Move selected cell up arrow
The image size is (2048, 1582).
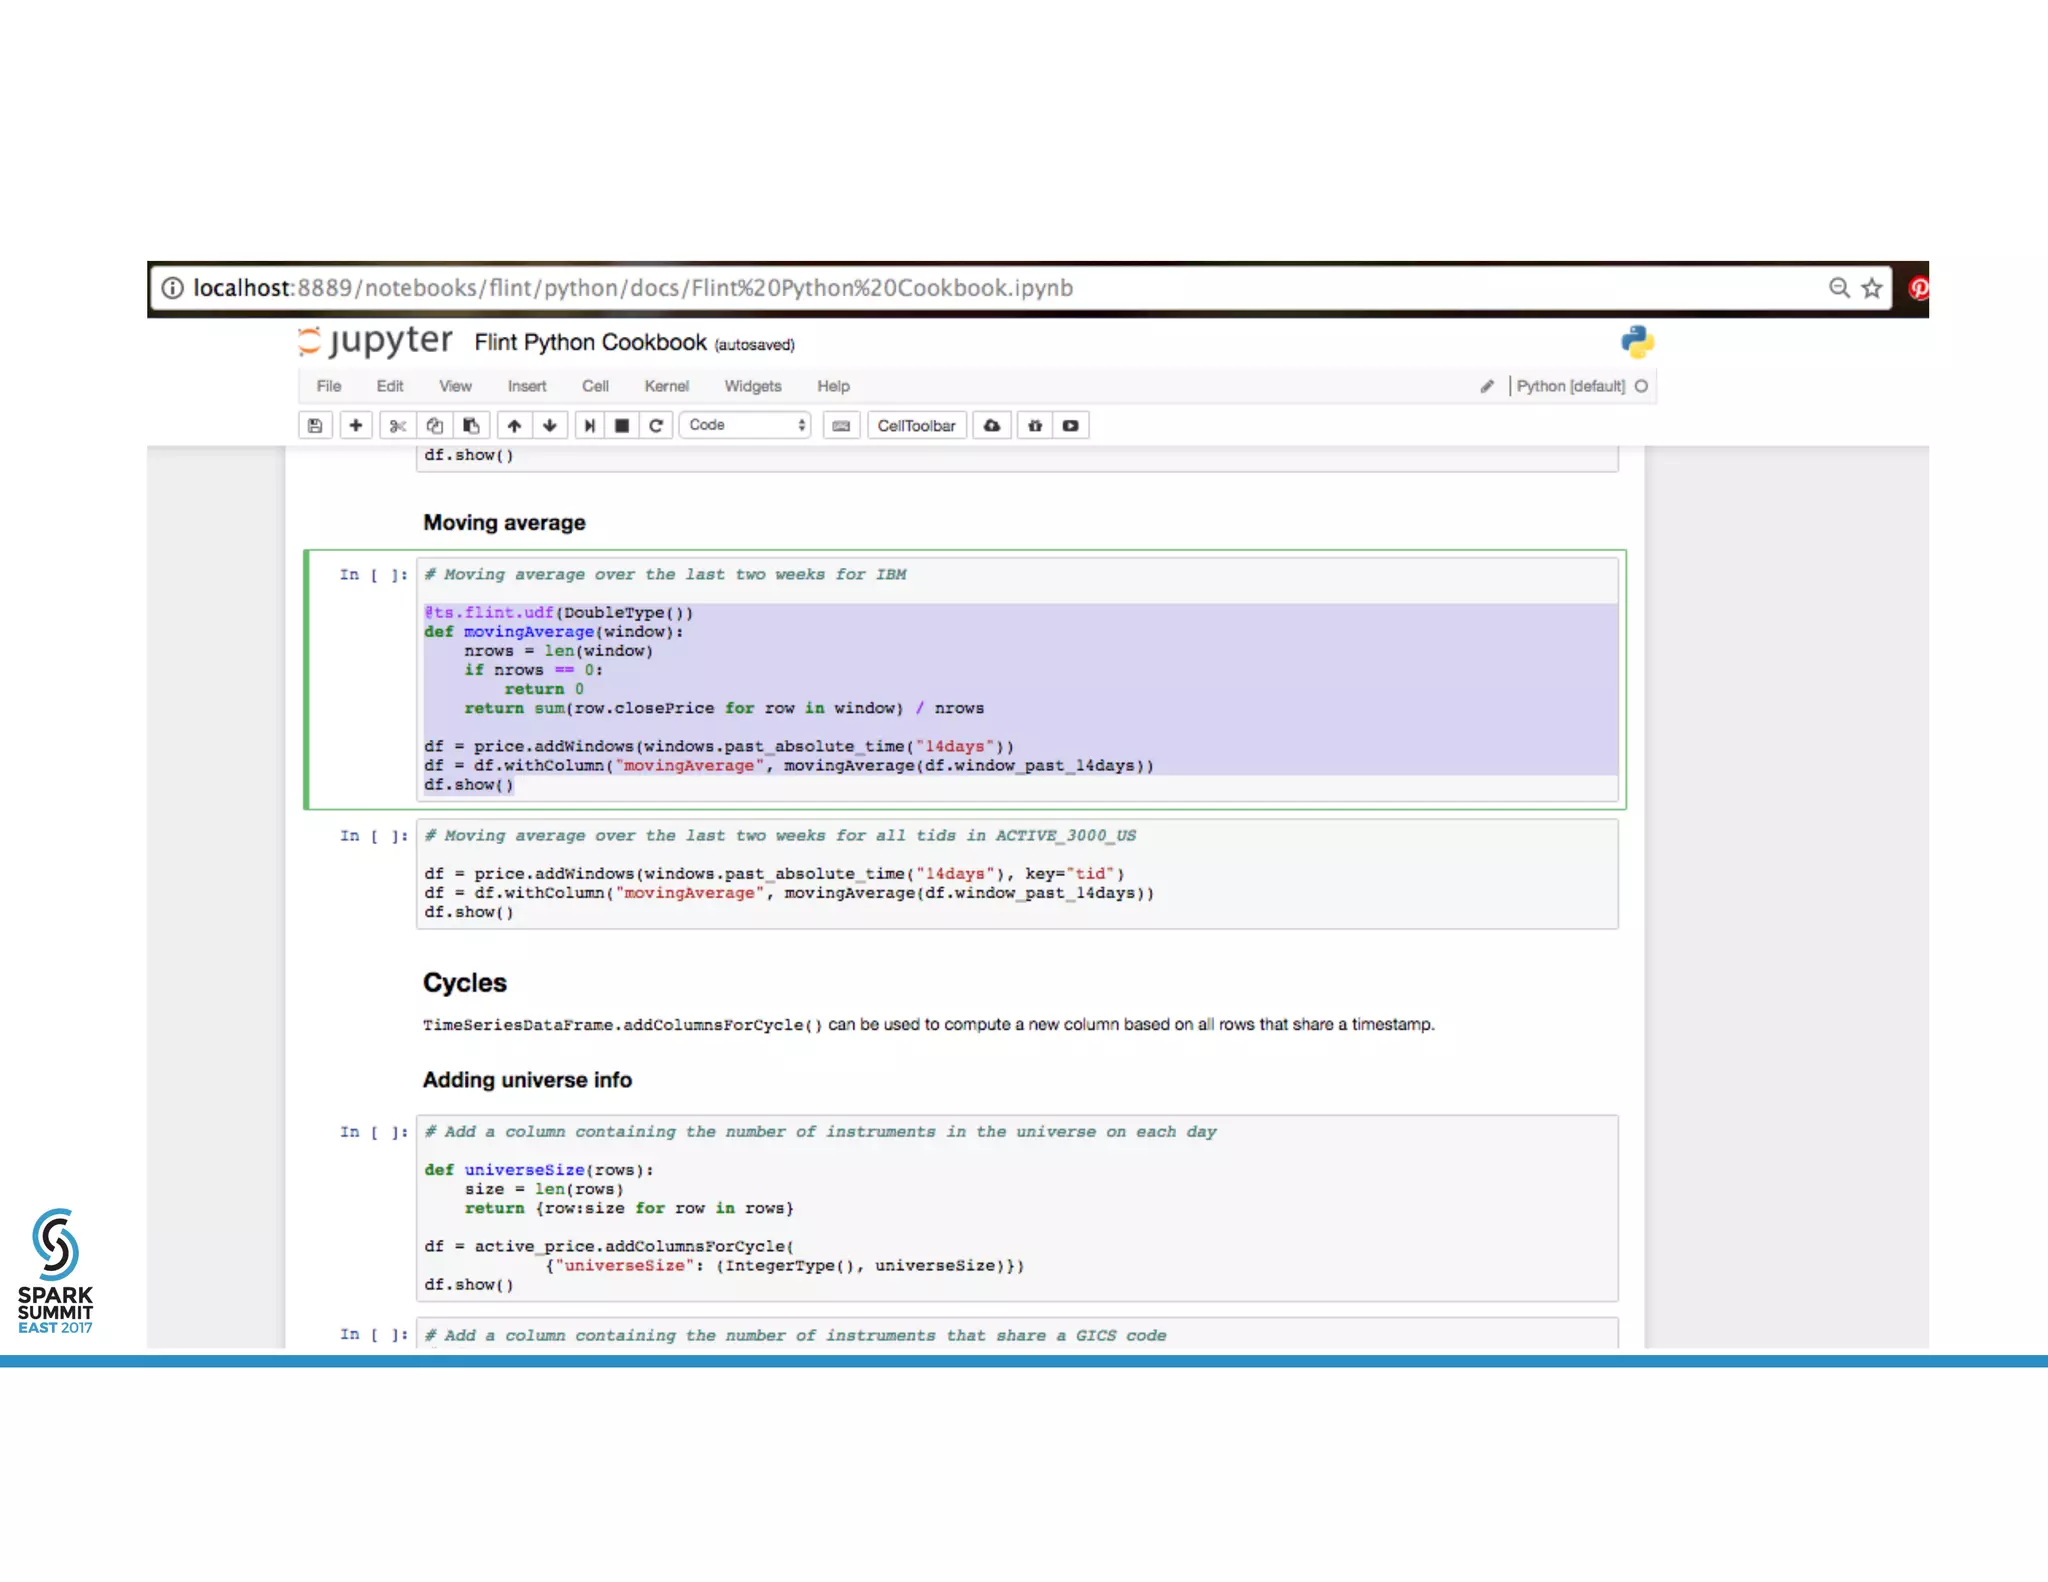point(514,426)
